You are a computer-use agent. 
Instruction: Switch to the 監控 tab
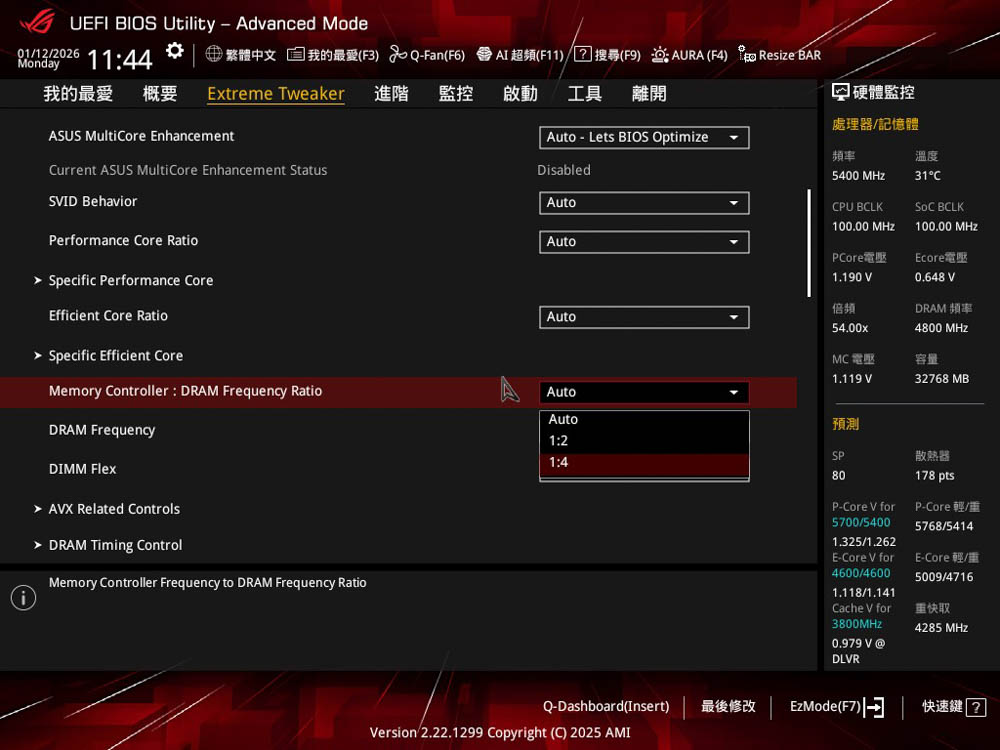coord(456,94)
